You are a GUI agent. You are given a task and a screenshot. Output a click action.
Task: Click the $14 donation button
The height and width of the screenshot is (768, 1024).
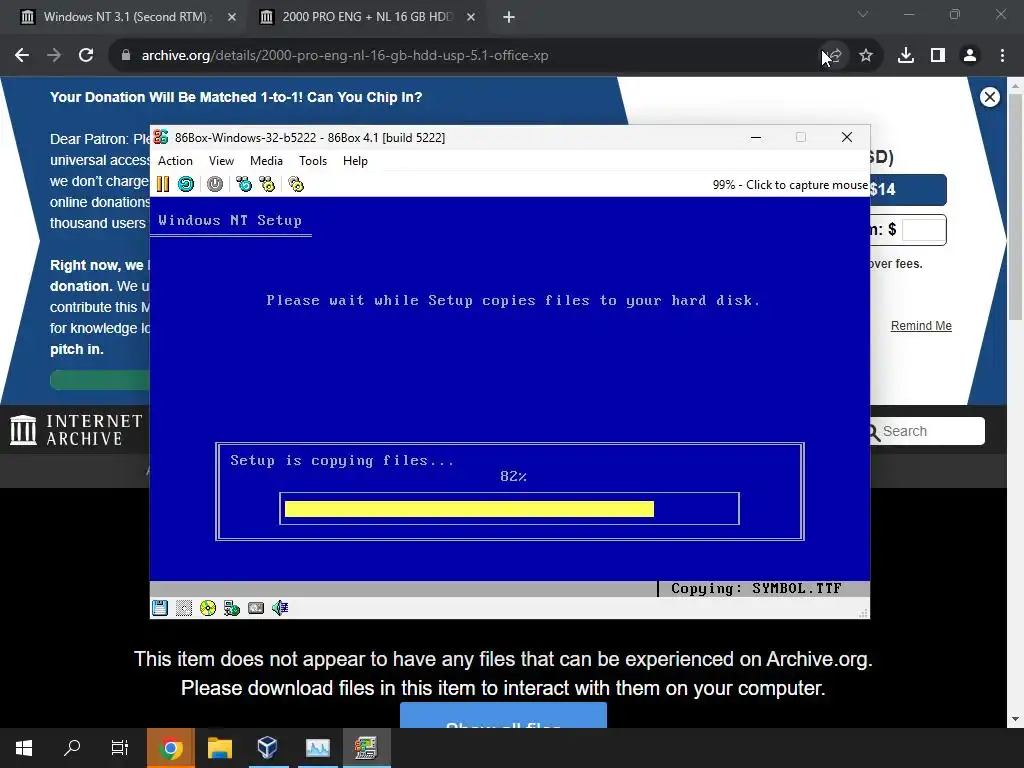pyautogui.click(x=908, y=190)
